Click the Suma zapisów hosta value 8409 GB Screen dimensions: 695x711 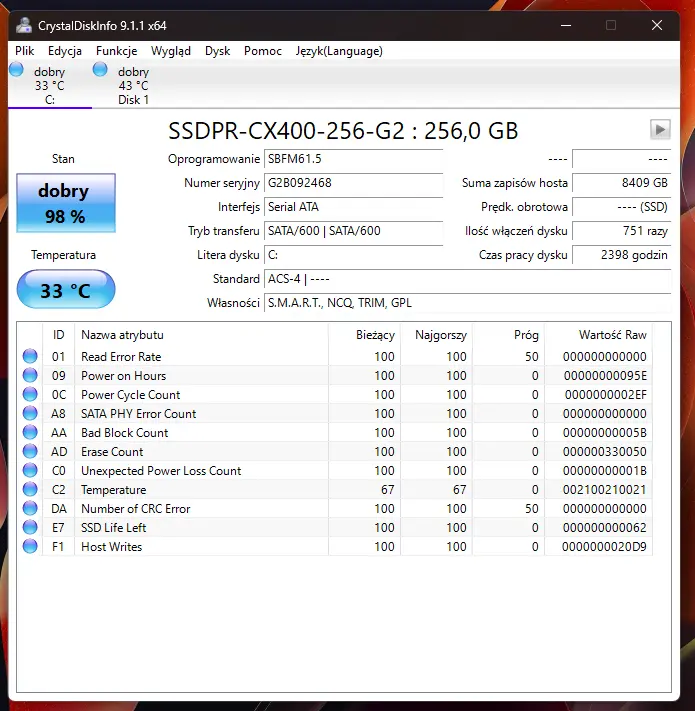[x=622, y=183]
